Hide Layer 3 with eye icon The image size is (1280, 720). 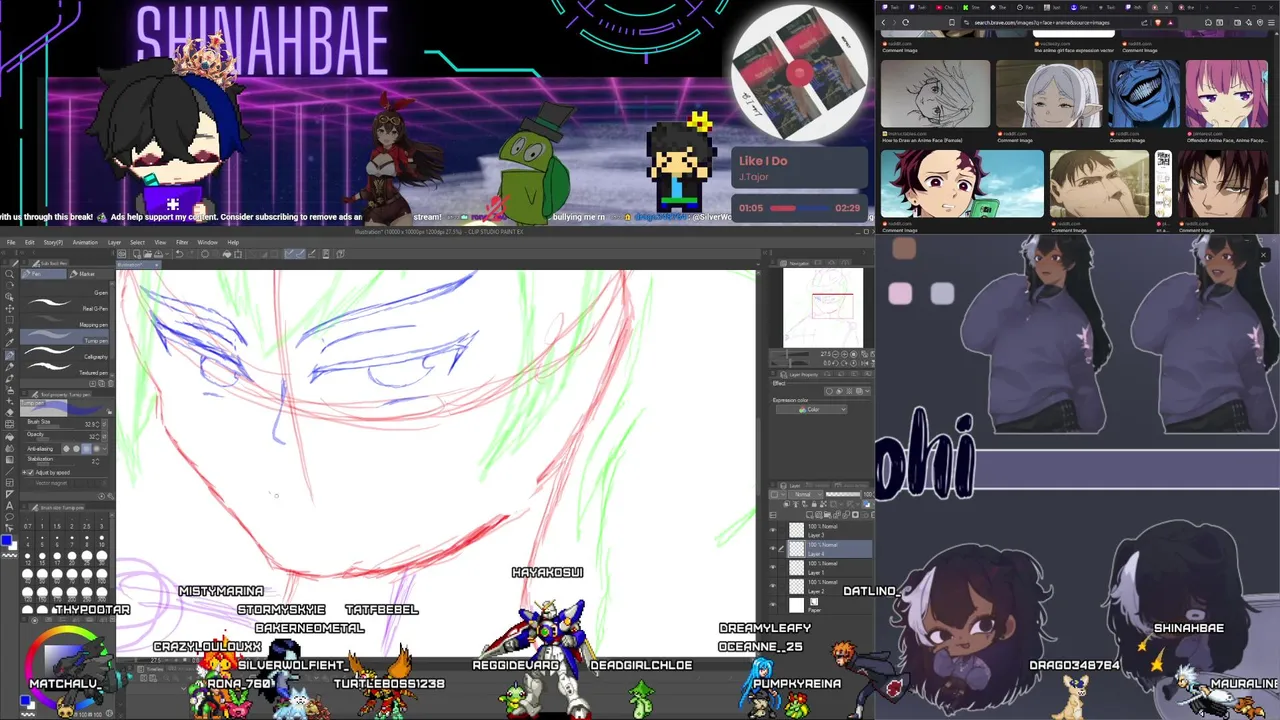coord(773,530)
